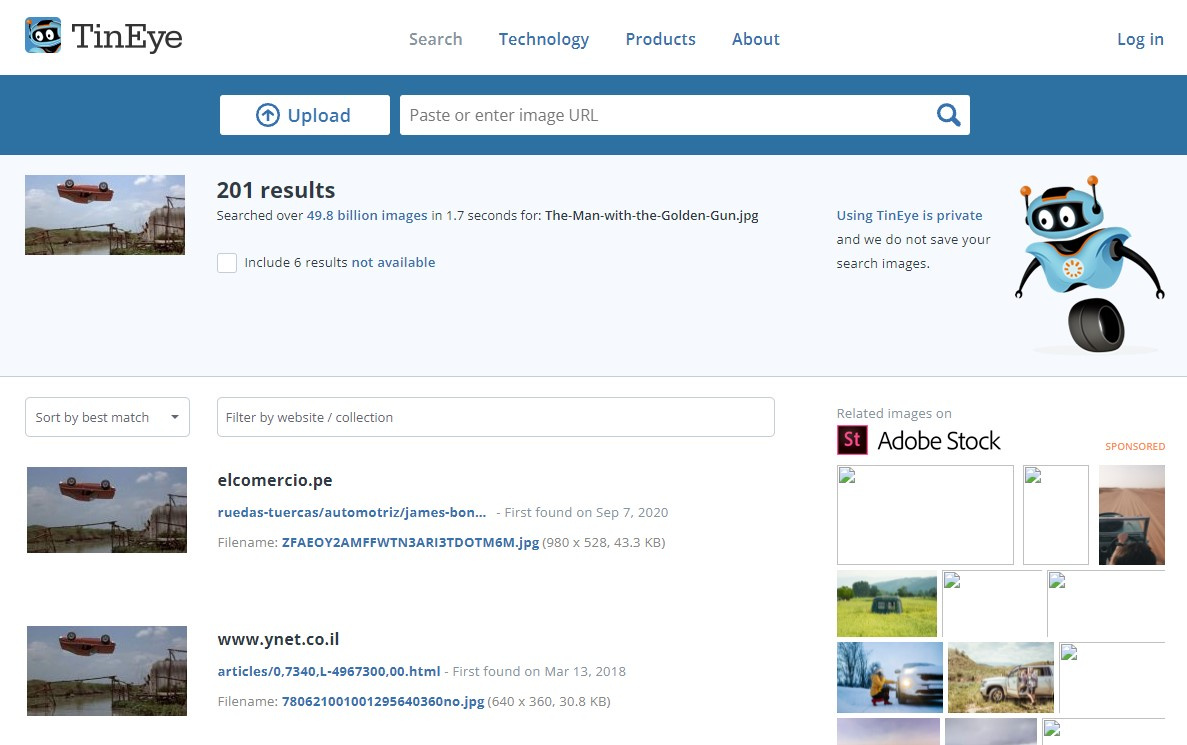Click the Log in link
This screenshot has height=745, width=1187.
[1140, 39]
